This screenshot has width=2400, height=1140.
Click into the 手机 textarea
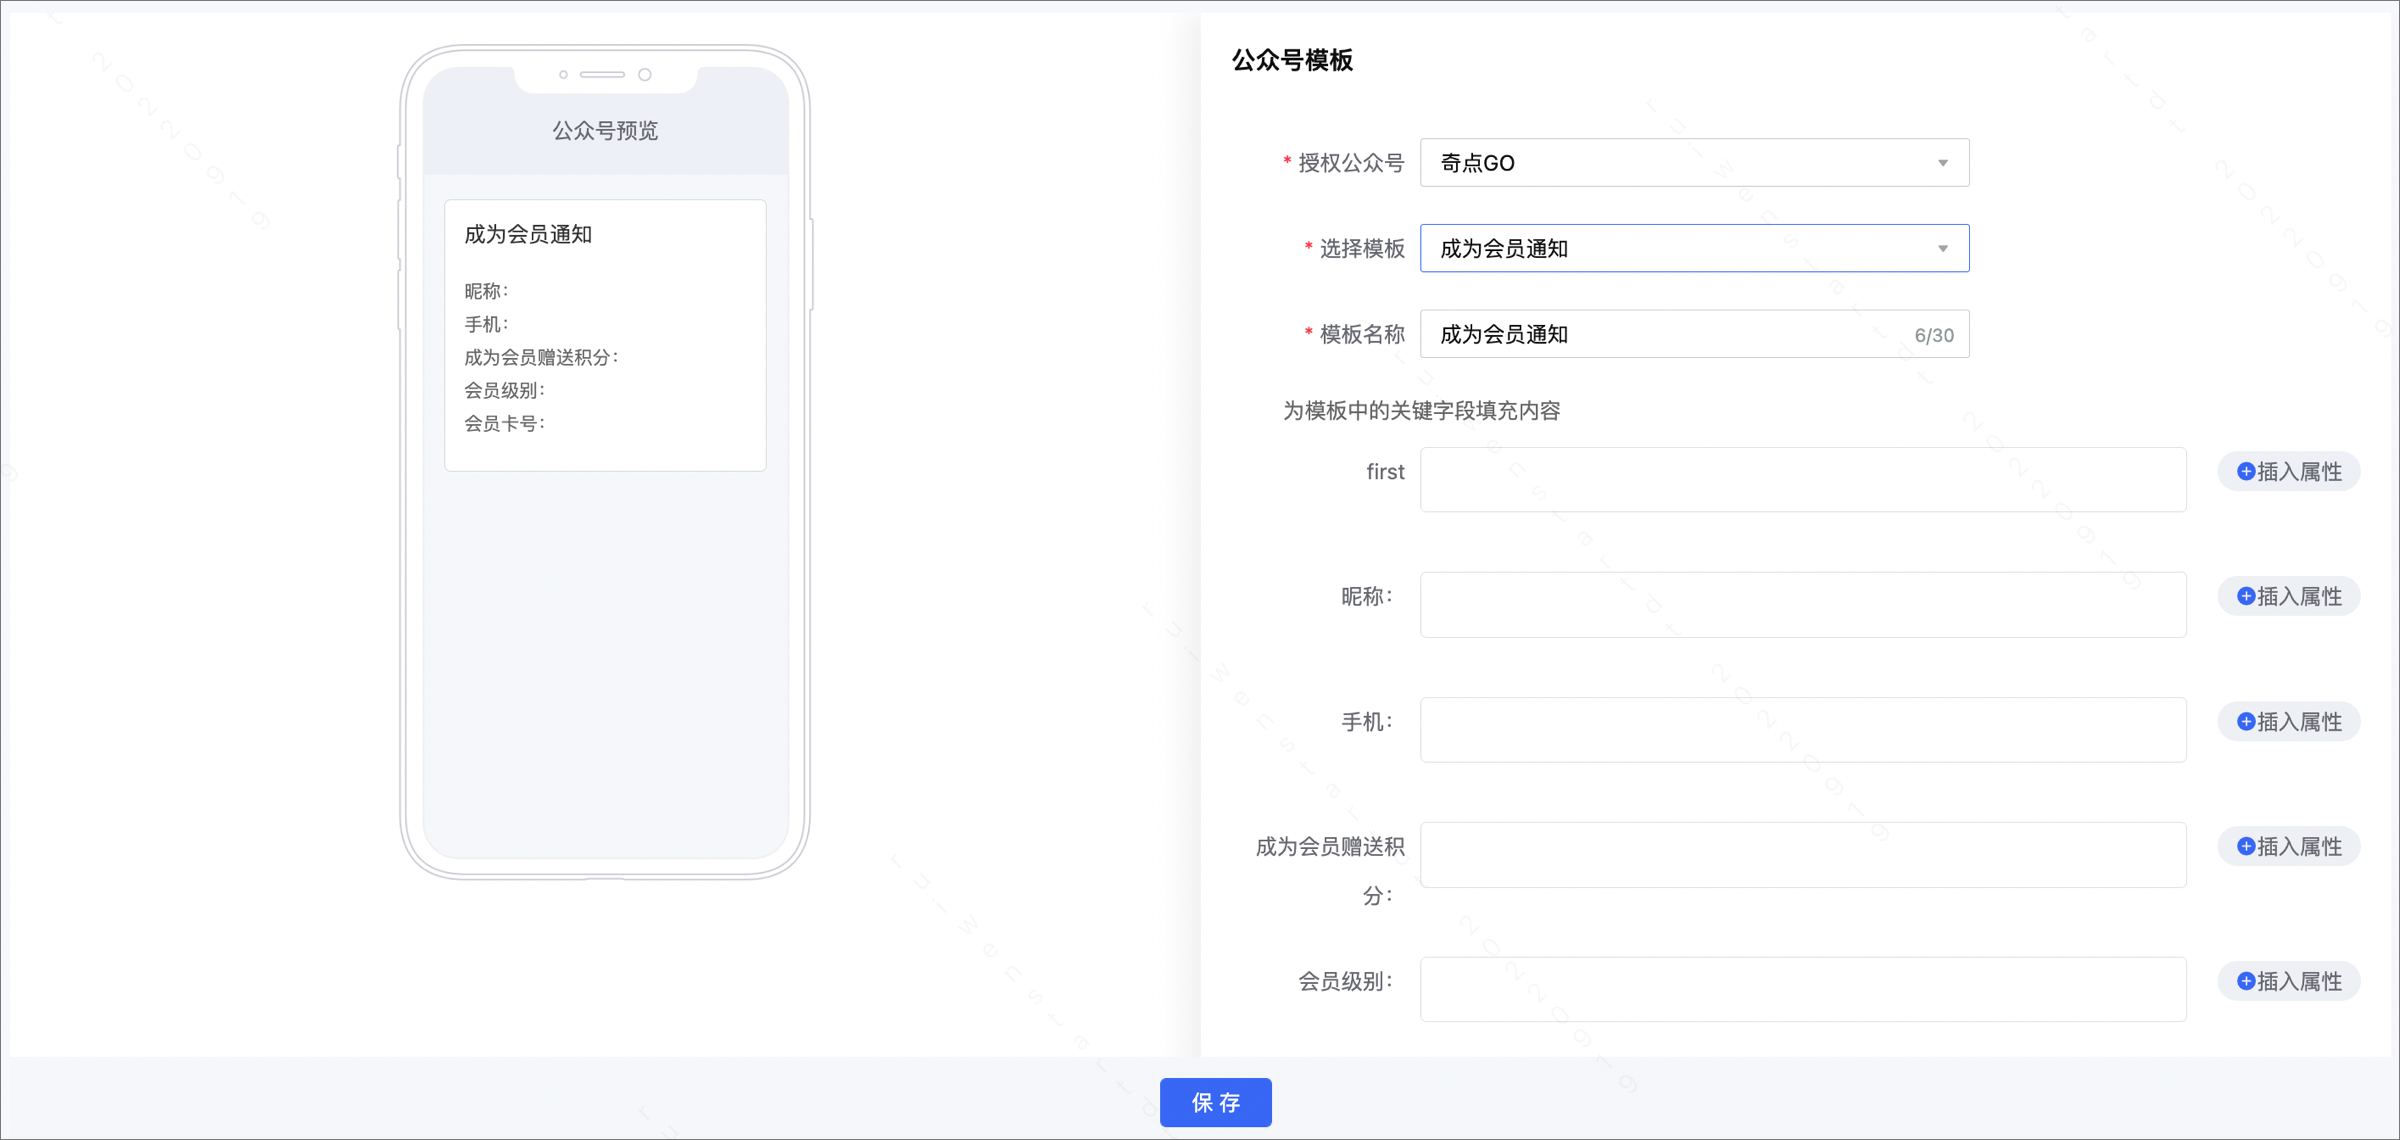click(x=1803, y=729)
